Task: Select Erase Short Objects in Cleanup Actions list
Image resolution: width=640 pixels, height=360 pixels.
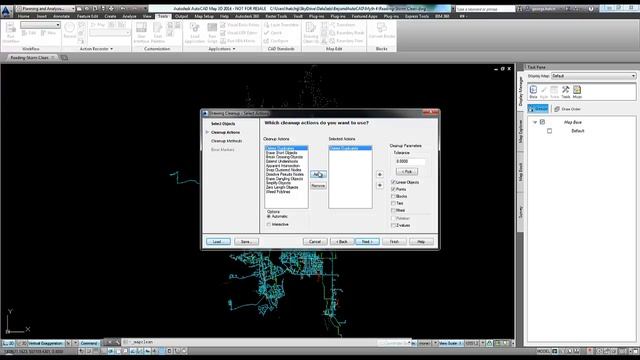Action: 282,153
